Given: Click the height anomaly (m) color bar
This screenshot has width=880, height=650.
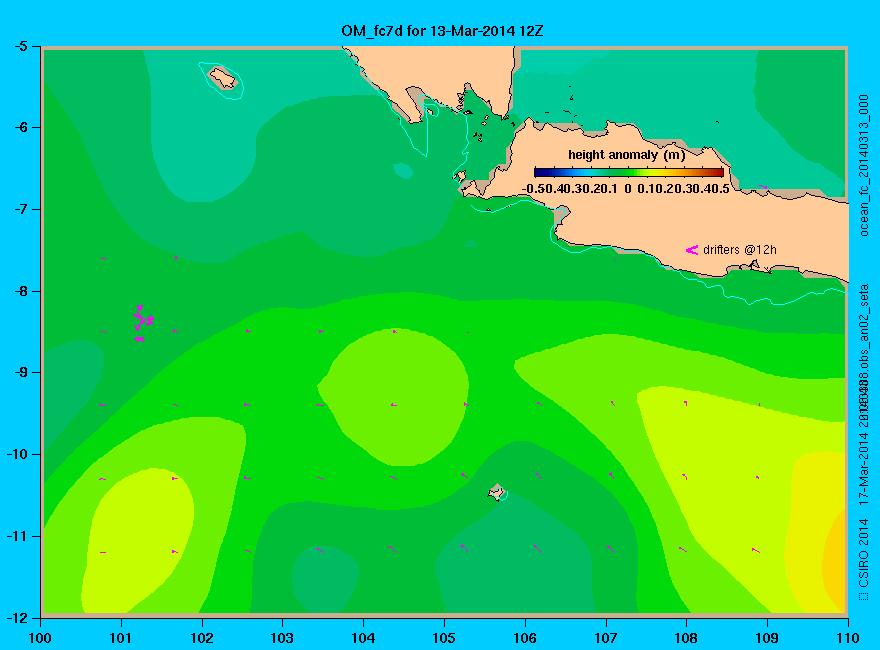Looking at the screenshot, I should (629, 172).
